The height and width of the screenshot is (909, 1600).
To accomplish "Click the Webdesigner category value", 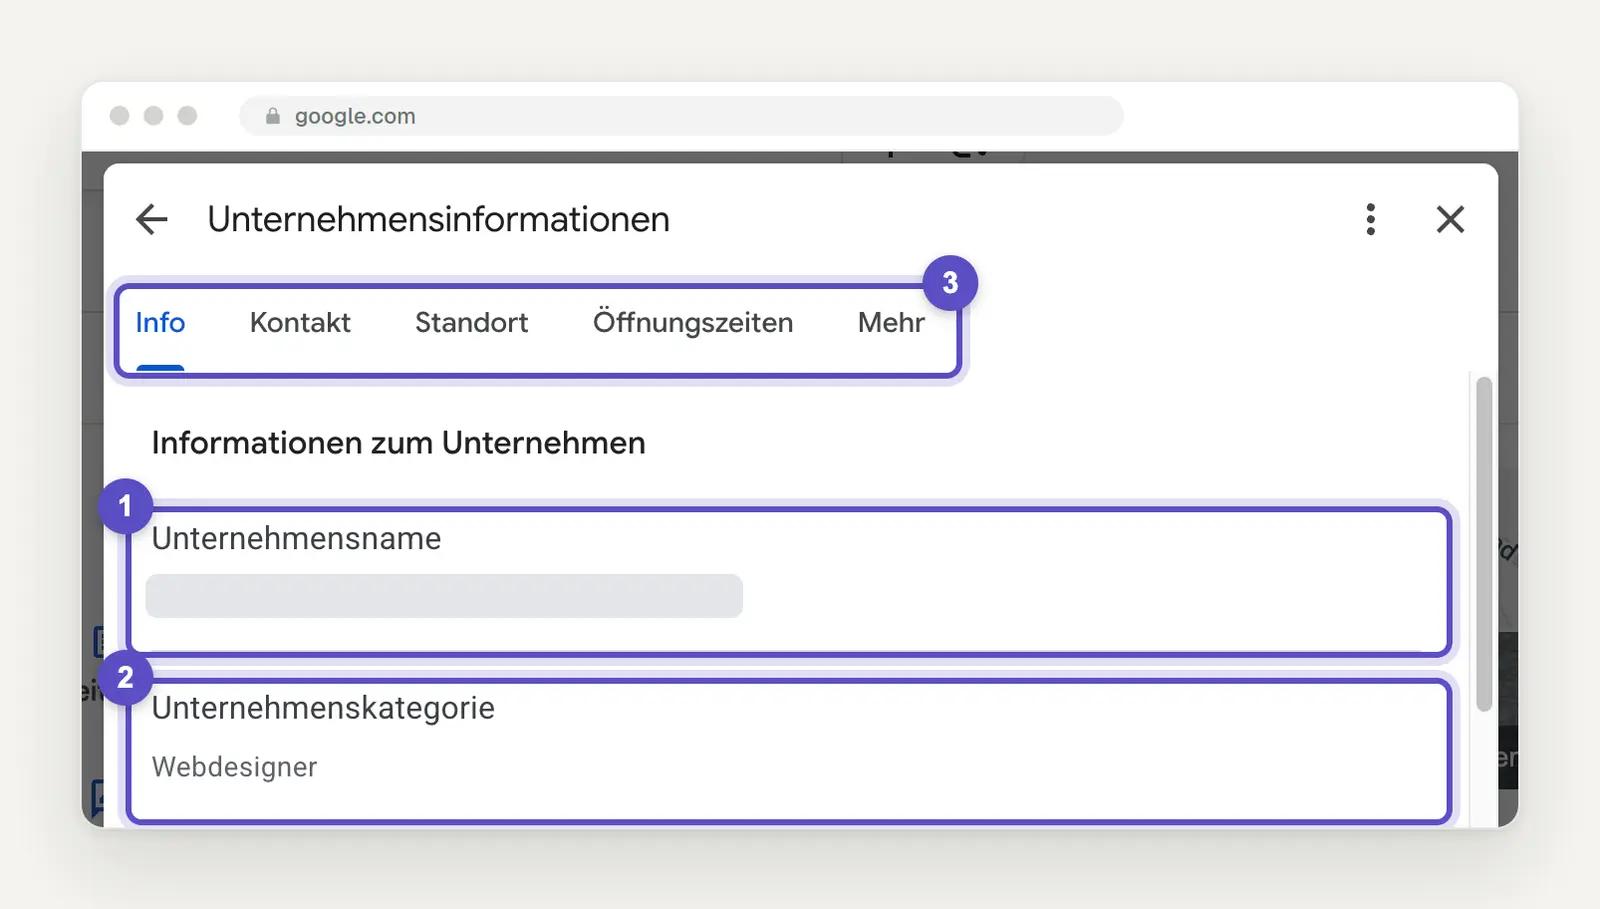I will [x=234, y=767].
